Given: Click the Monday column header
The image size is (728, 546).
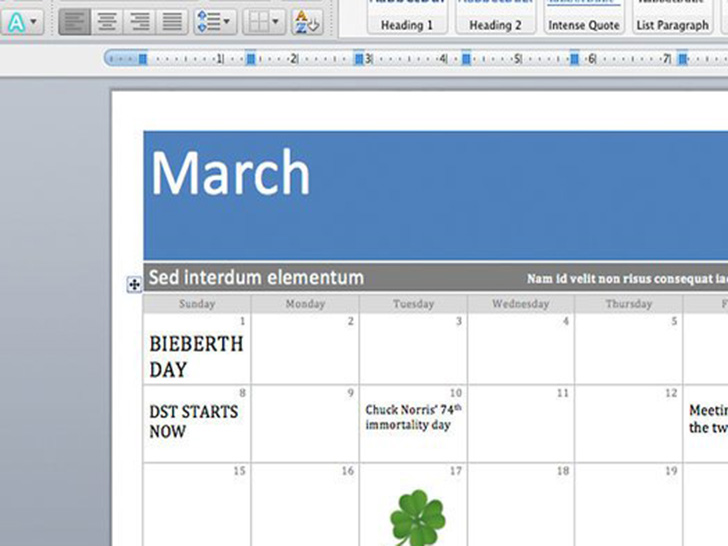Looking at the screenshot, I should click(305, 304).
